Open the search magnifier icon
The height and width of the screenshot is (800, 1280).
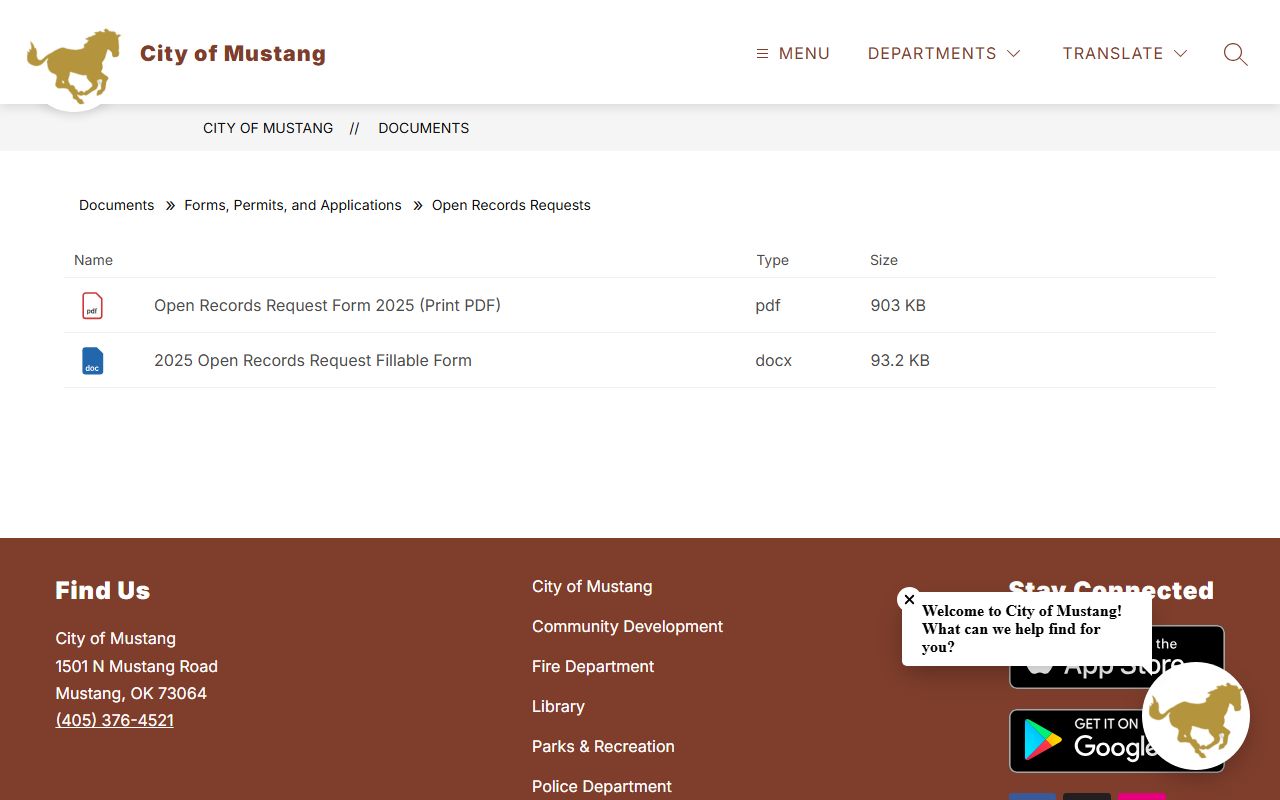(1235, 54)
